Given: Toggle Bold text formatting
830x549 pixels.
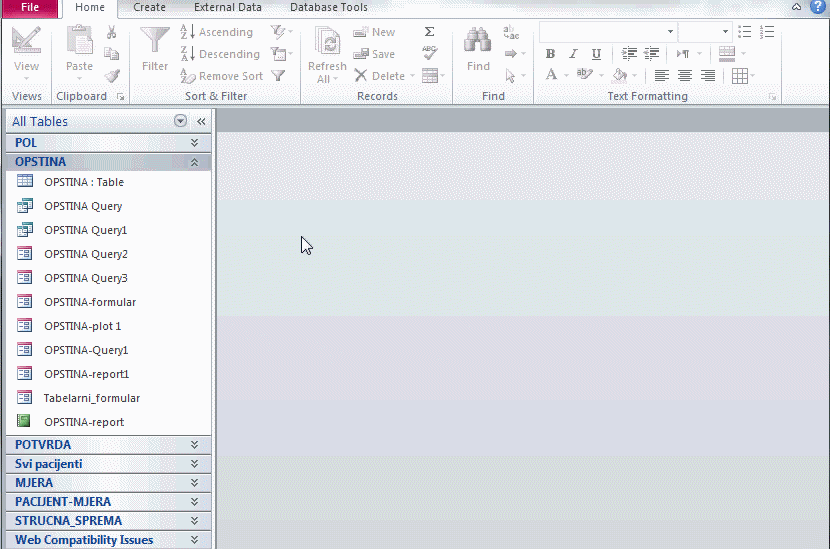Looking at the screenshot, I should coord(550,54).
